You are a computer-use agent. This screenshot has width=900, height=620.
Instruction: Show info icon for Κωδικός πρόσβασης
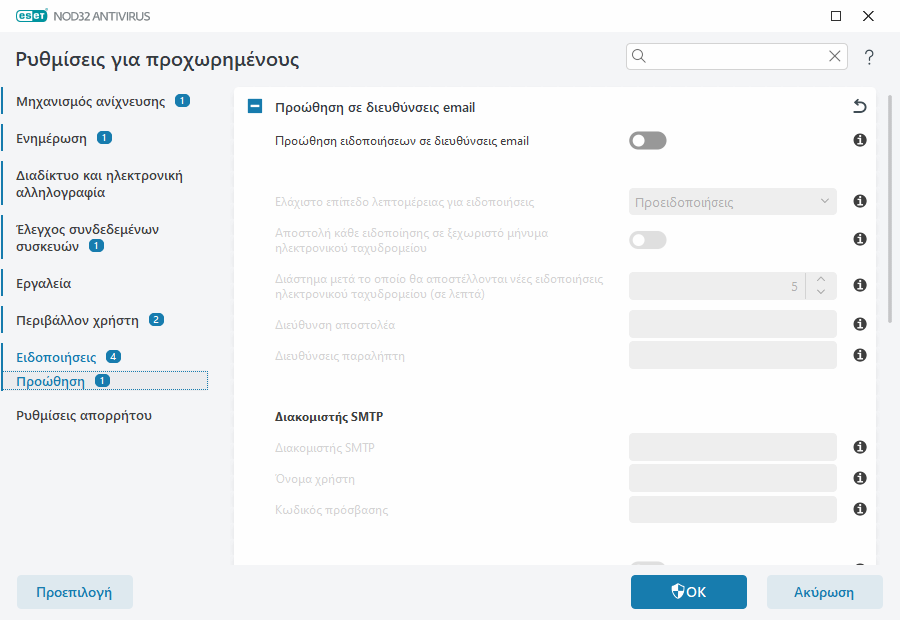tap(859, 510)
